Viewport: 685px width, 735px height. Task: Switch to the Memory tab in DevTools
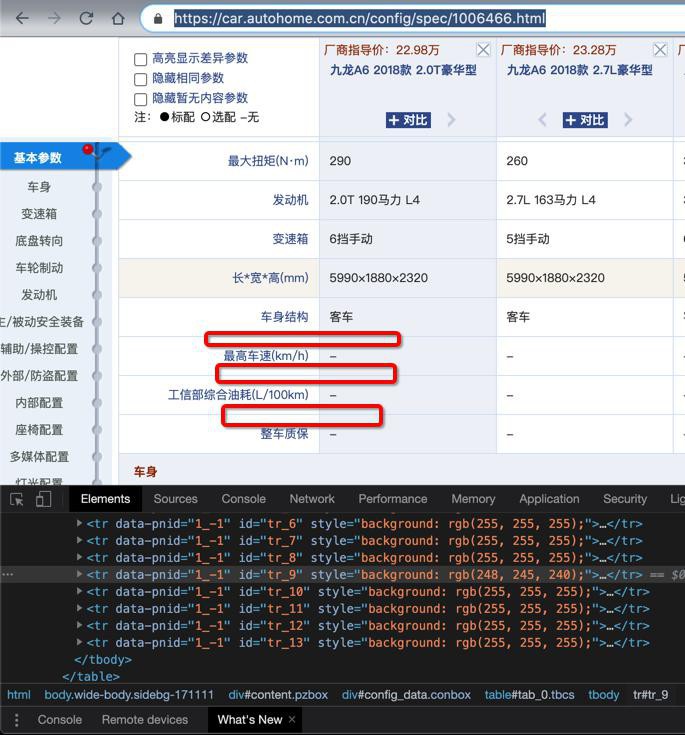pyautogui.click(x=473, y=499)
